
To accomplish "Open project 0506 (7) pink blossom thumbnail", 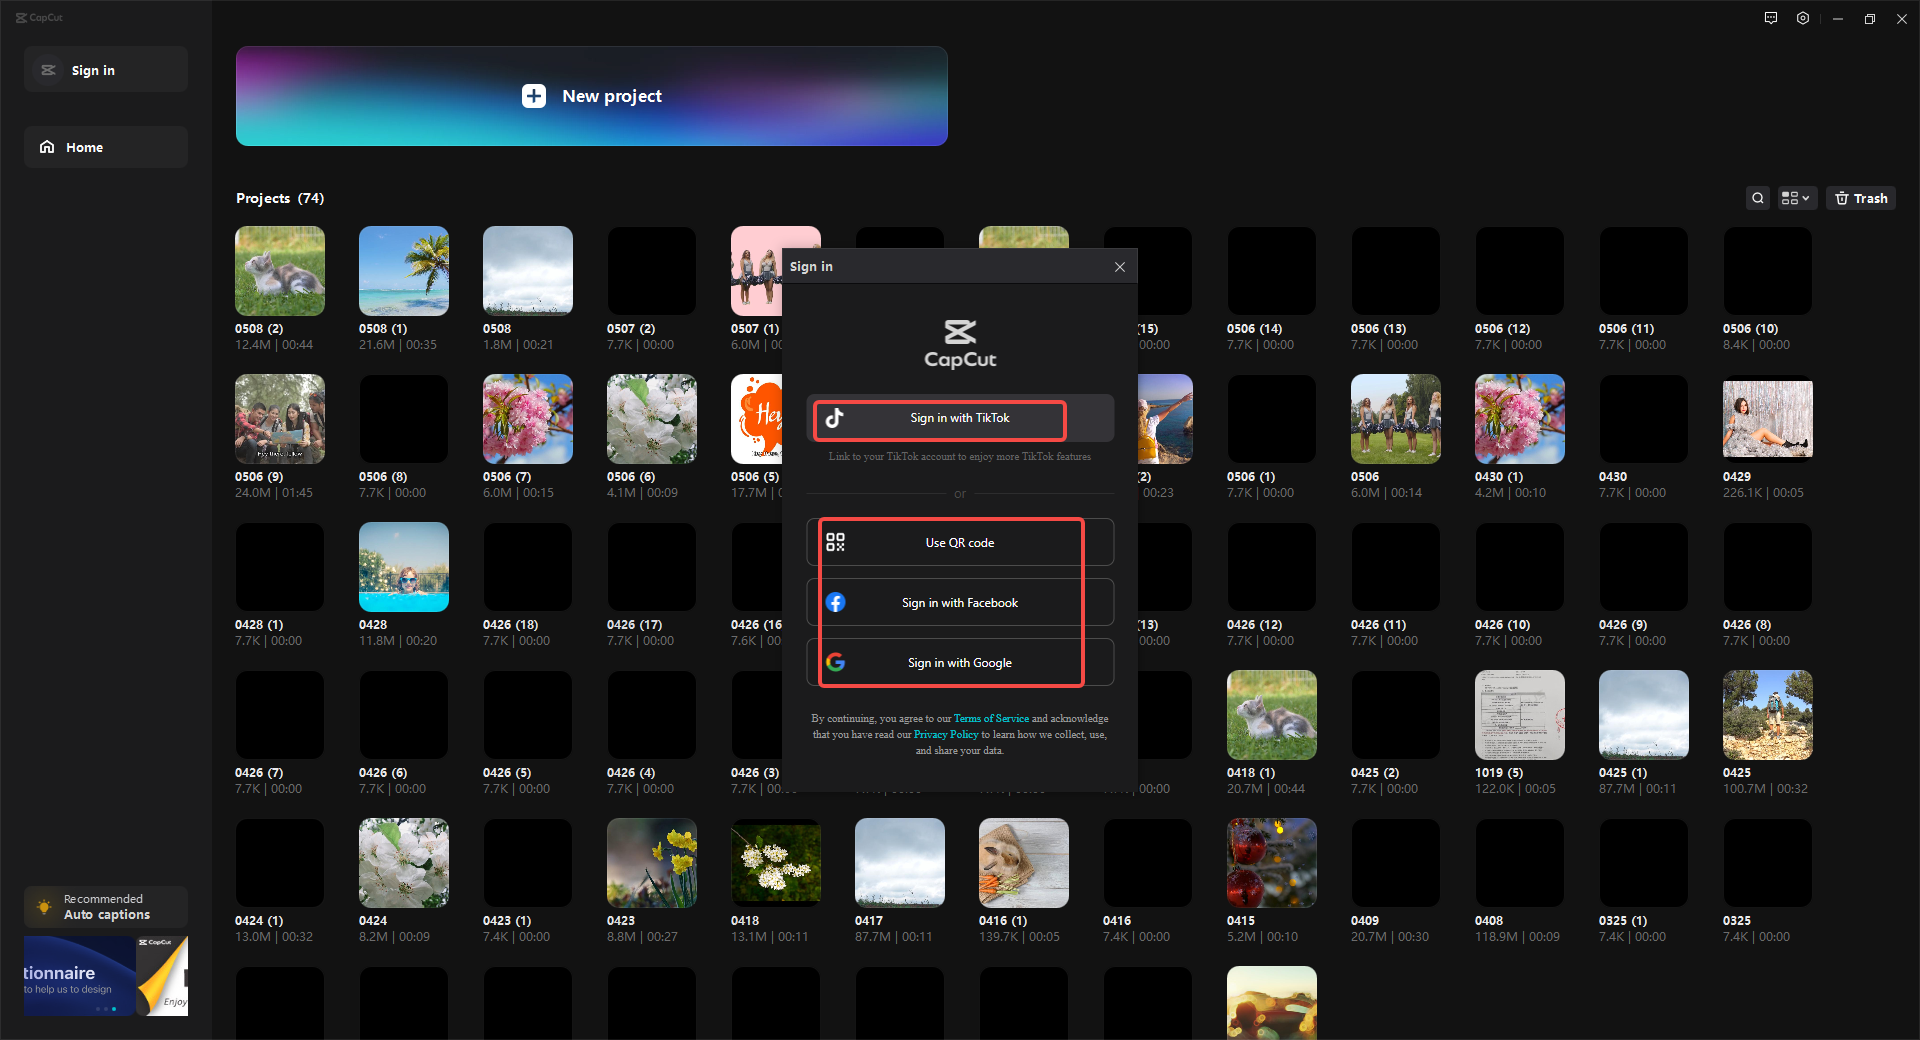I will click(528, 419).
